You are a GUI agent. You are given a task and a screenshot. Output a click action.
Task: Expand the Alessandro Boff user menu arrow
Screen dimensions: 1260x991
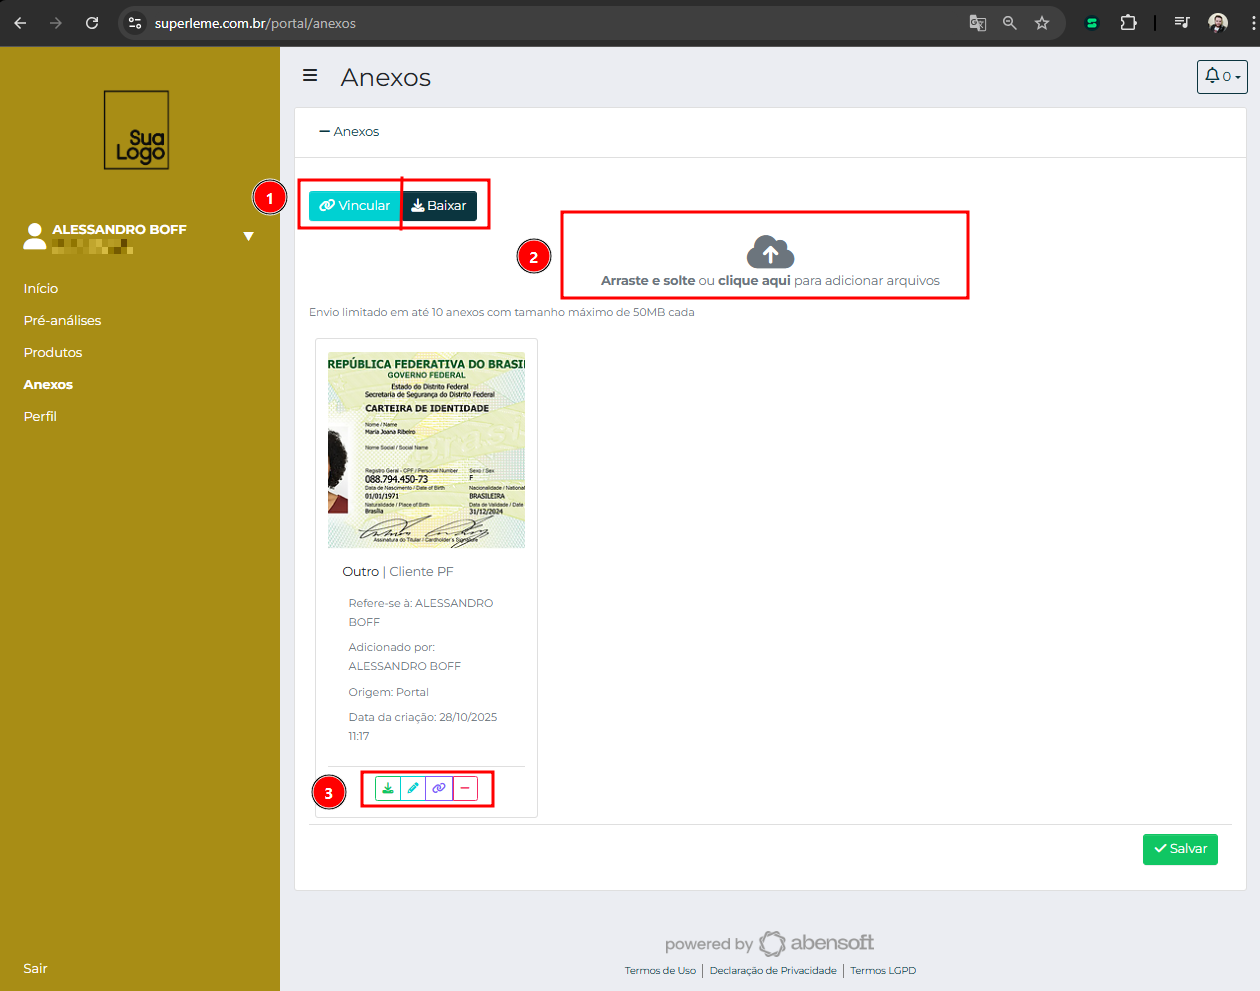pos(248,237)
